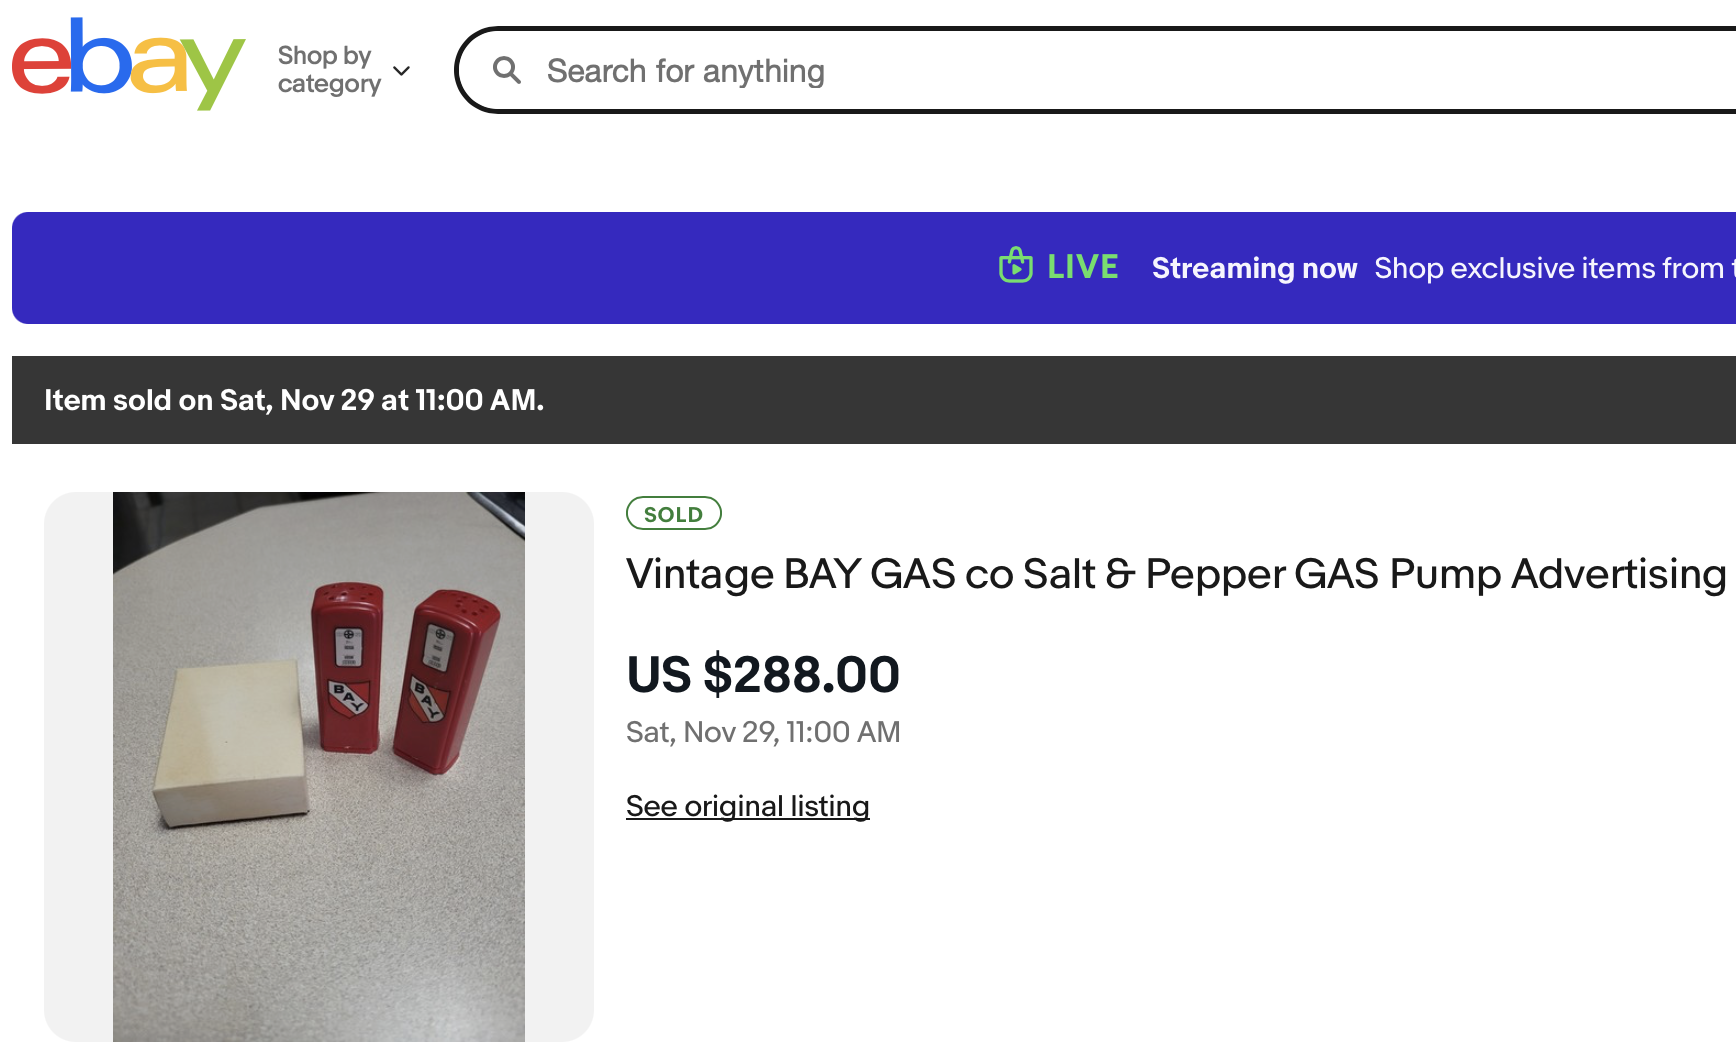Image resolution: width=1736 pixels, height=1060 pixels.
Task: Click the Item sold notification bar text
Action: [294, 400]
